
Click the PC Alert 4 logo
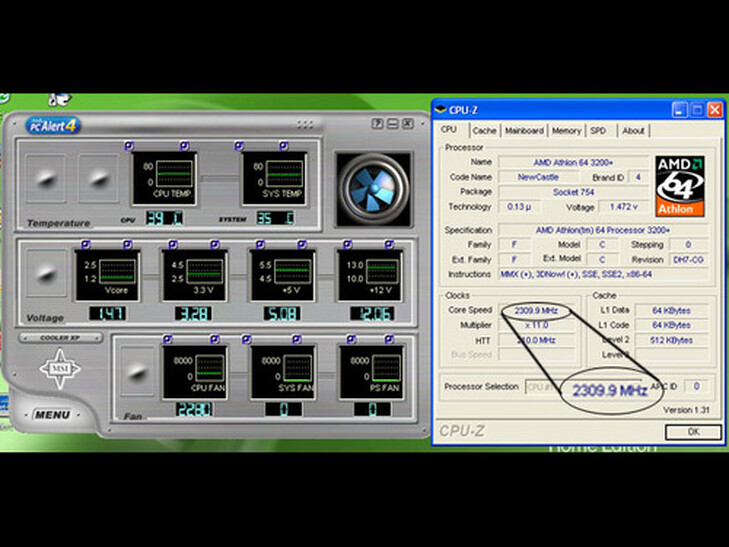click(x=53, y=125)
